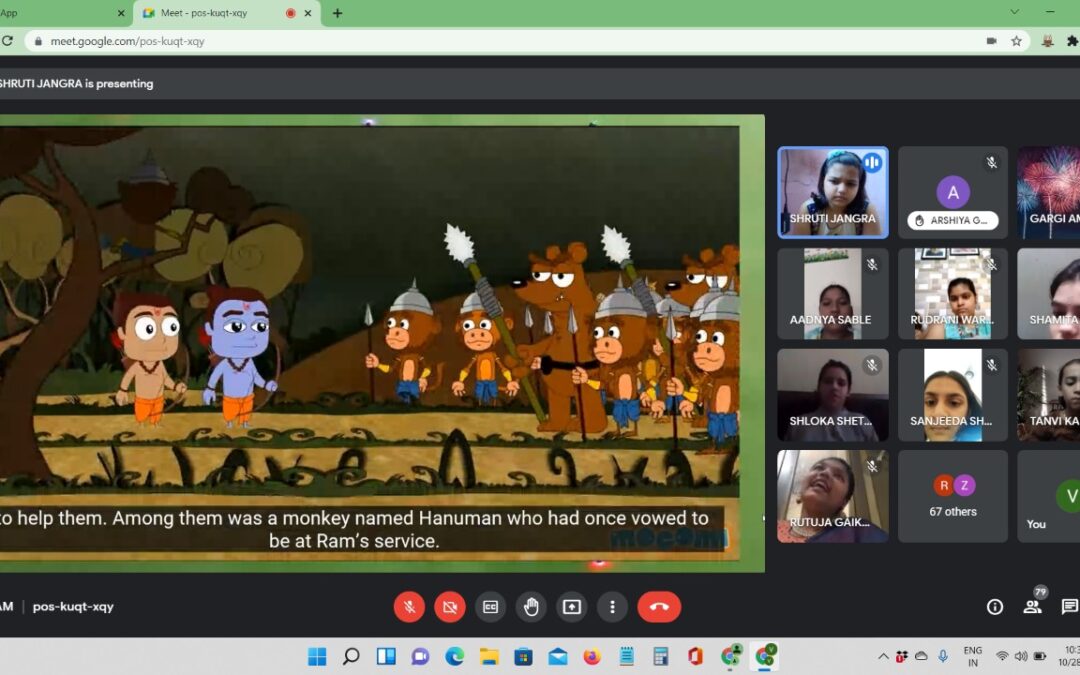Raise hand in the meeting

(x=531, y=607)
